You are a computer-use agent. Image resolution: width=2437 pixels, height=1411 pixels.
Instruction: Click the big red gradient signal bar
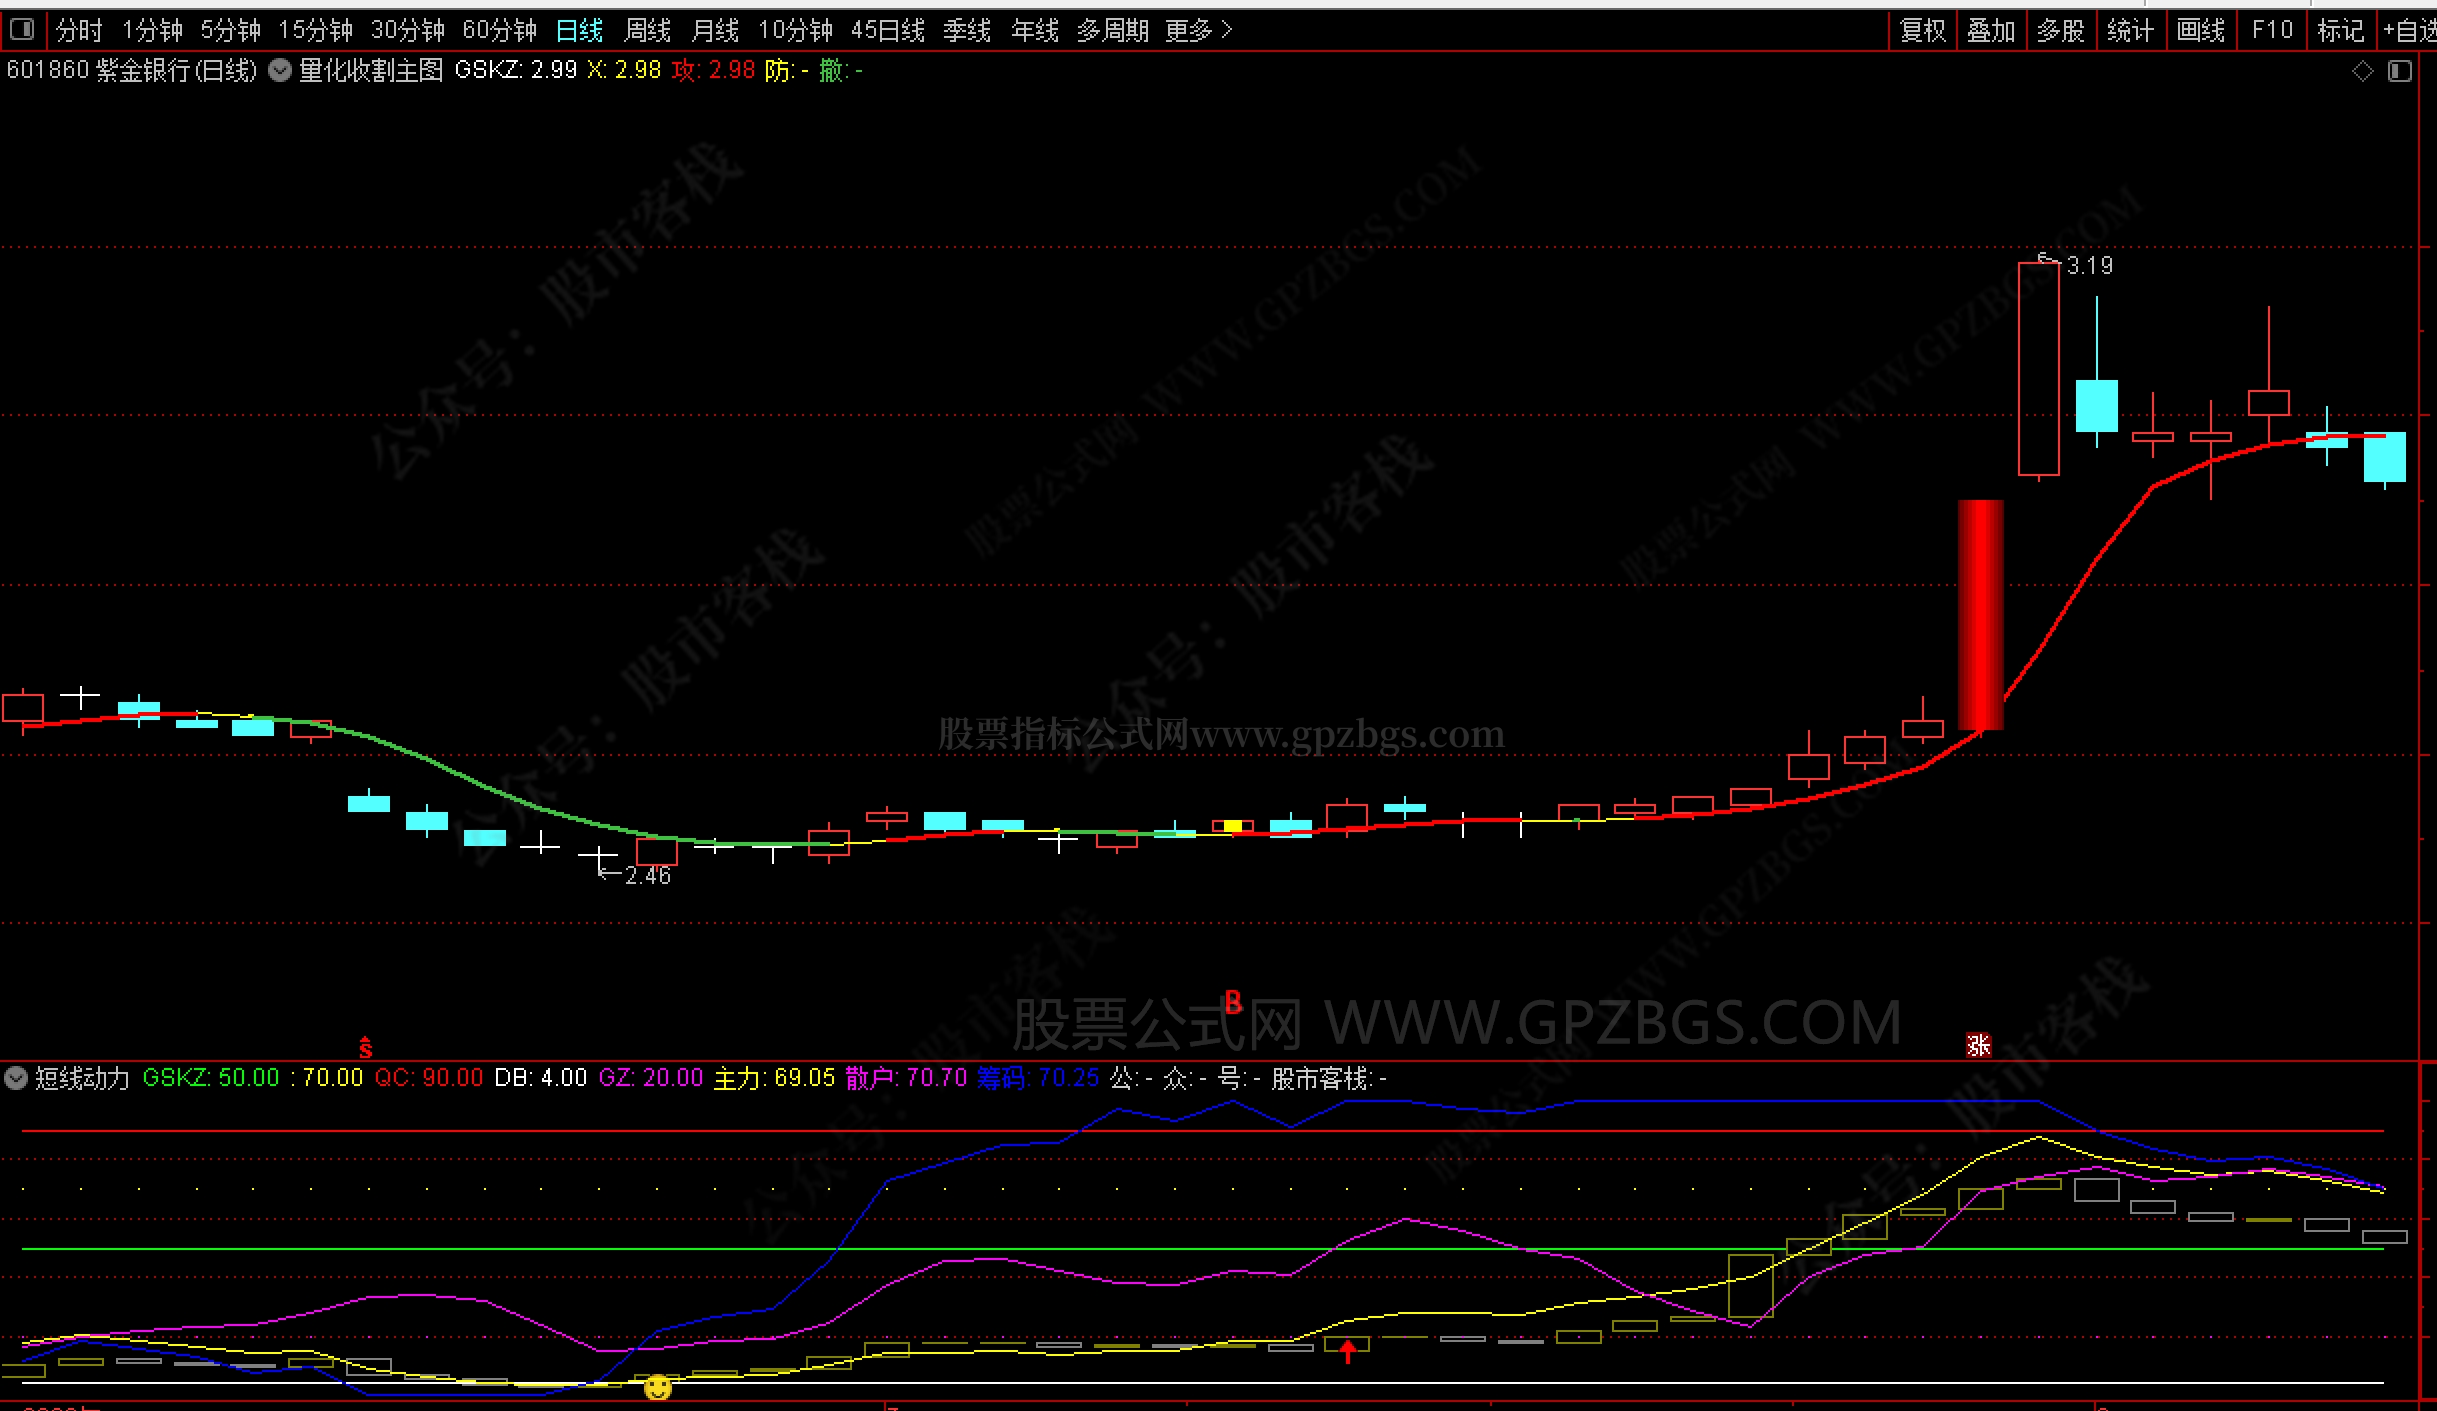tap(1980, 614)
